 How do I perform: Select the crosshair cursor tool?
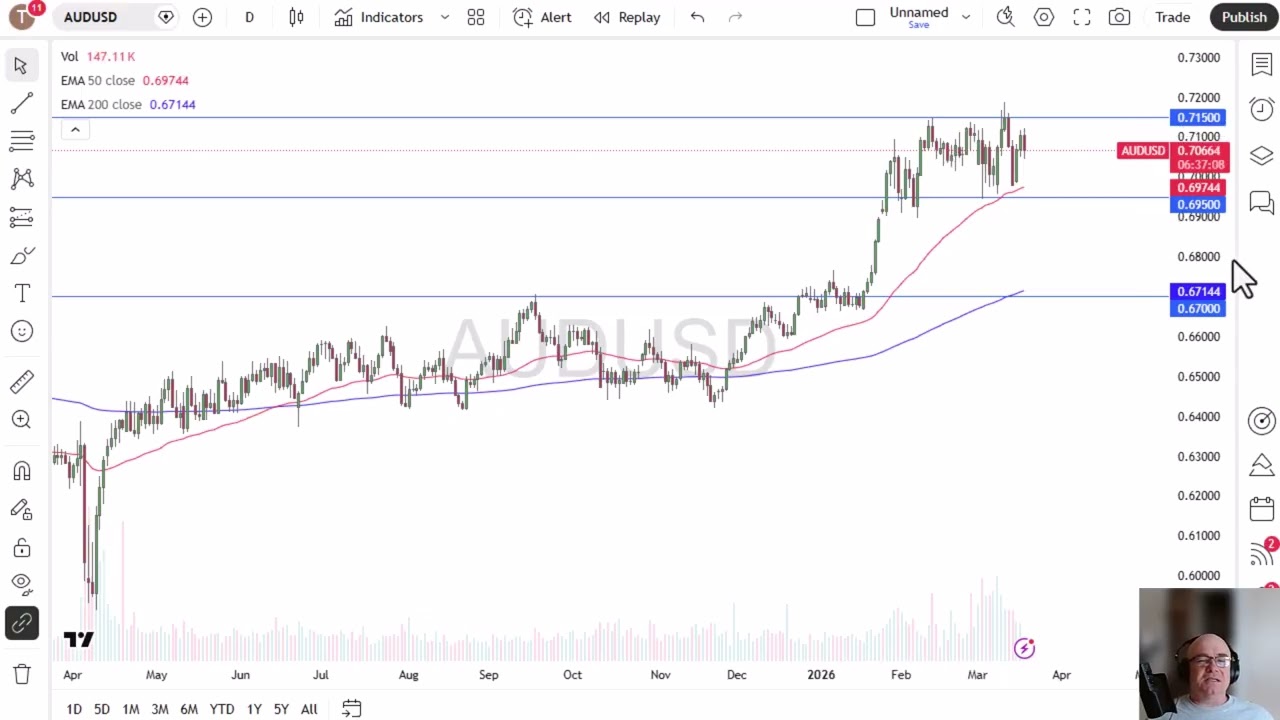[21, 65]
